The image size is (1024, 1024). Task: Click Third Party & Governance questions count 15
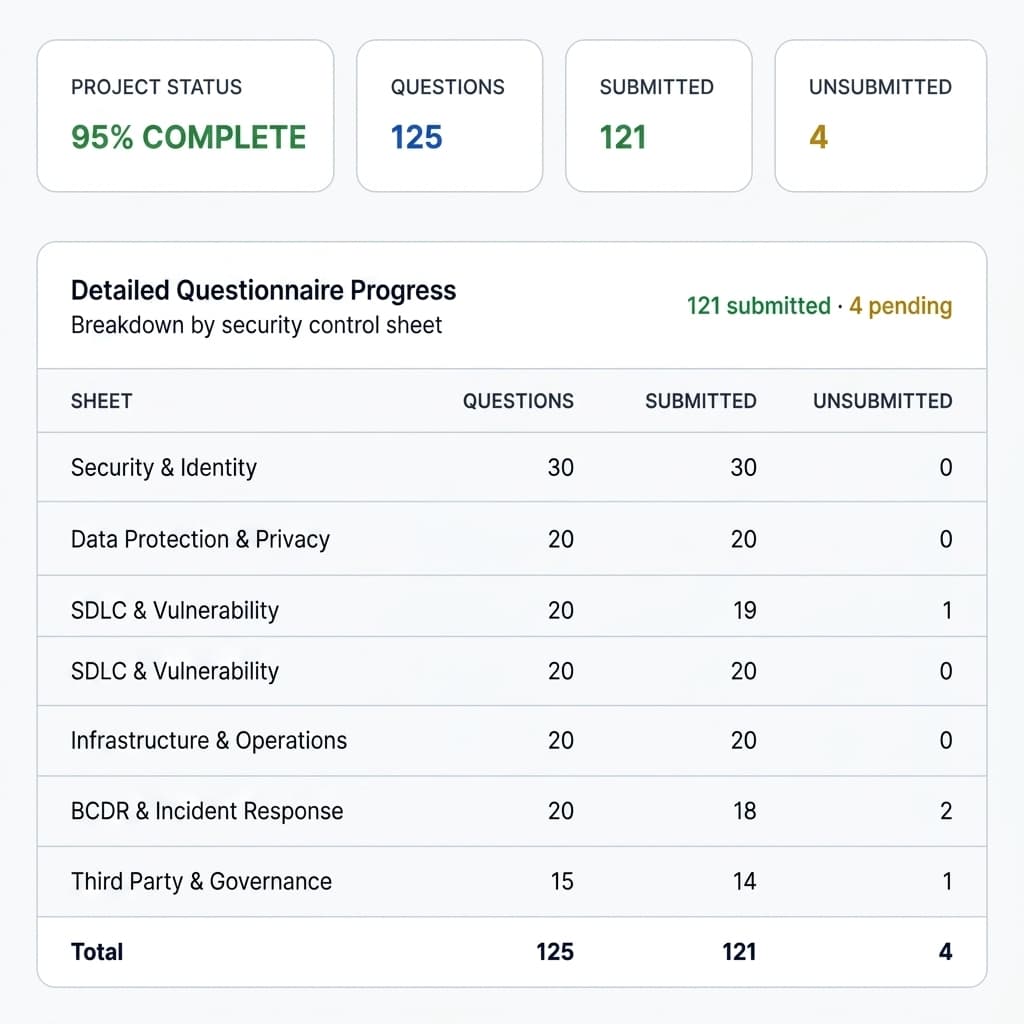562,882
